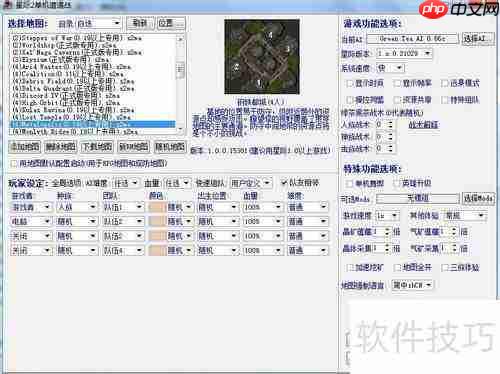The height and width of the screenshot is (374, 500).
Task: Click the 气矿储量 spinner arrows
Action: click(x=454, y=232)
